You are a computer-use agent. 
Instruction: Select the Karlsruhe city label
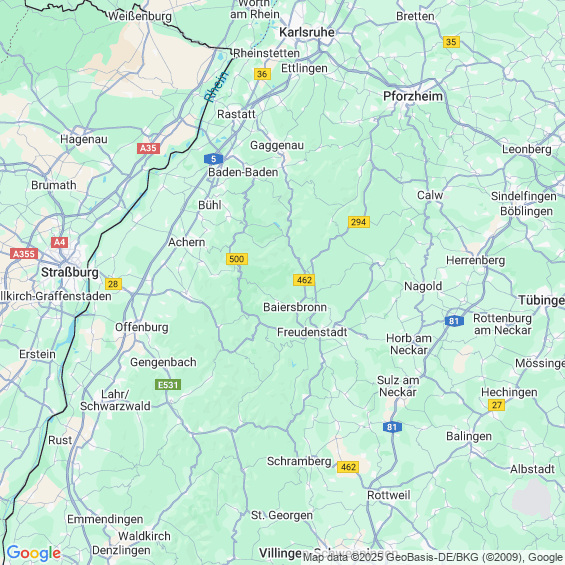click(x=307, y=32)
